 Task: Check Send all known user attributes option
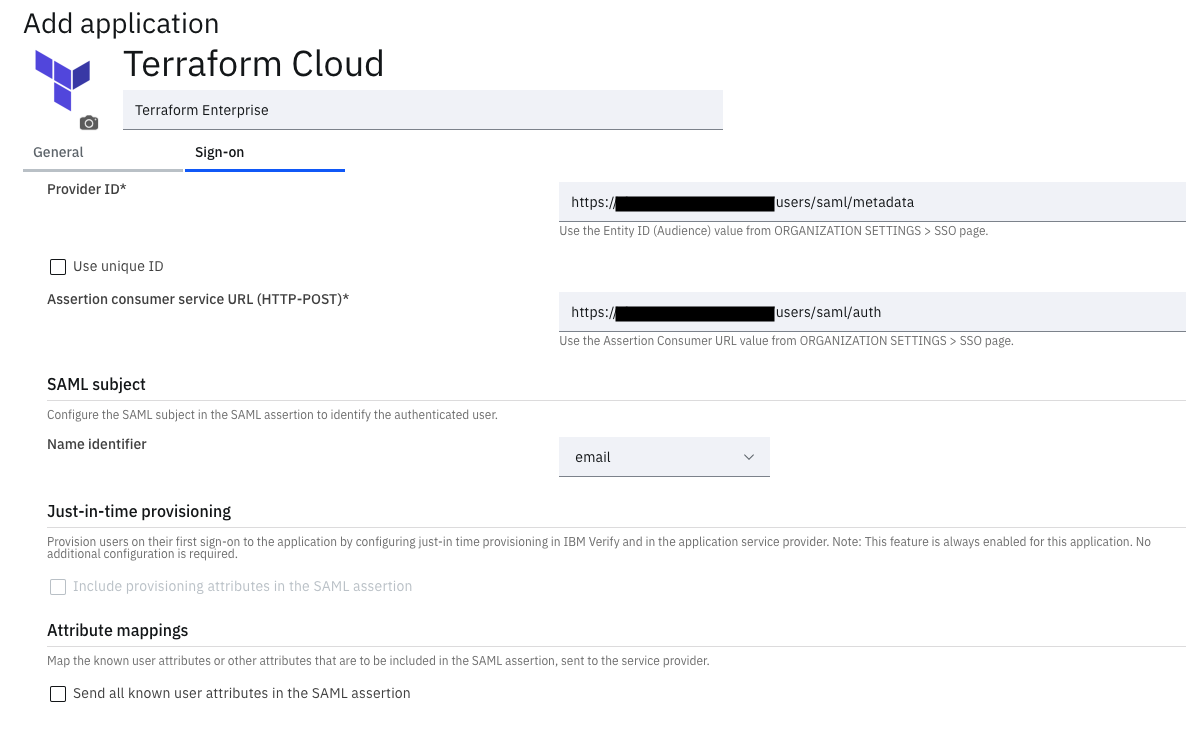tap(58, 694)
